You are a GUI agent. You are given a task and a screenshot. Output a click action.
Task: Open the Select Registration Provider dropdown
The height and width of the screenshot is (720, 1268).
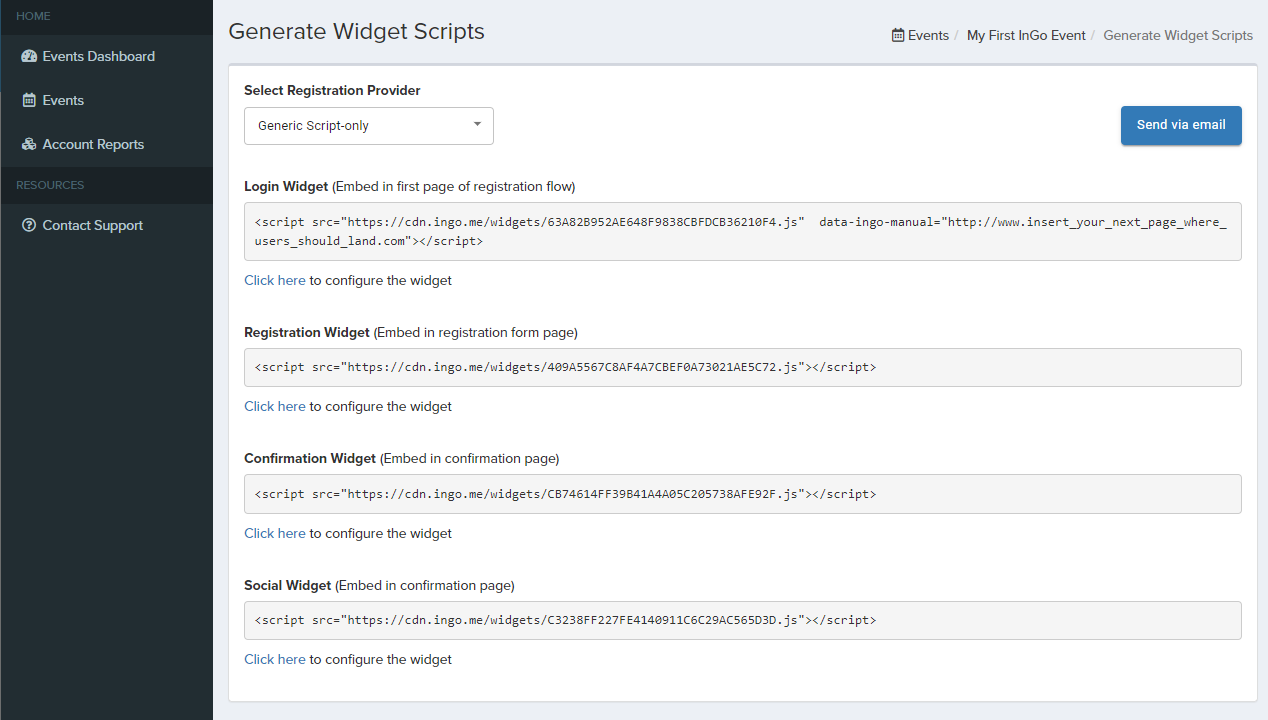[368, 125]
